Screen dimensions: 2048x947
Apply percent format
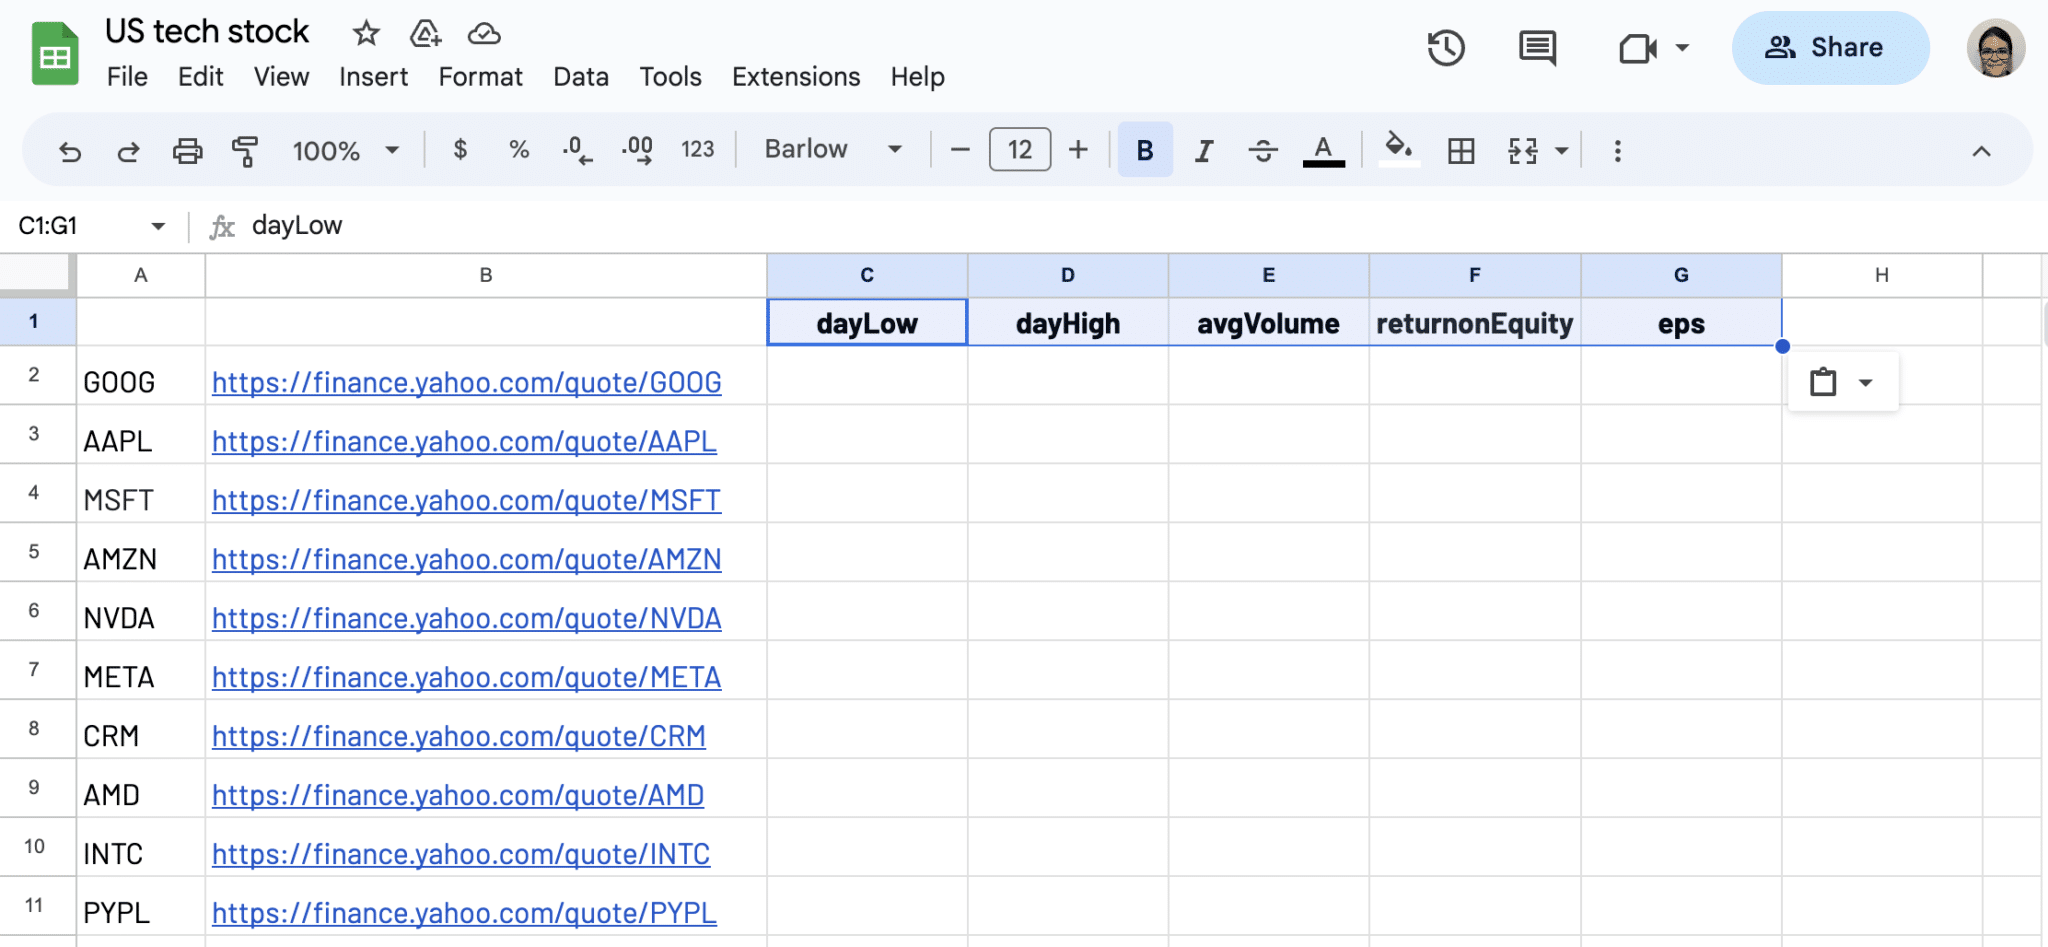click(518, 149)
